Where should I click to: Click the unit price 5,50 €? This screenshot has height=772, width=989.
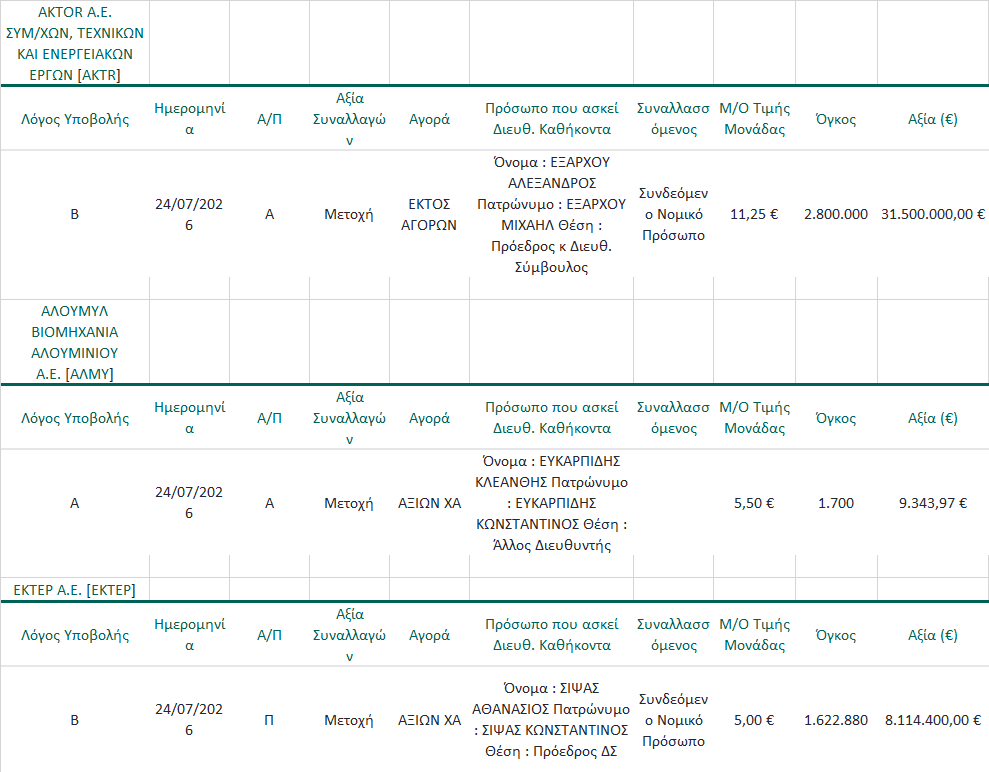point(754,503)
